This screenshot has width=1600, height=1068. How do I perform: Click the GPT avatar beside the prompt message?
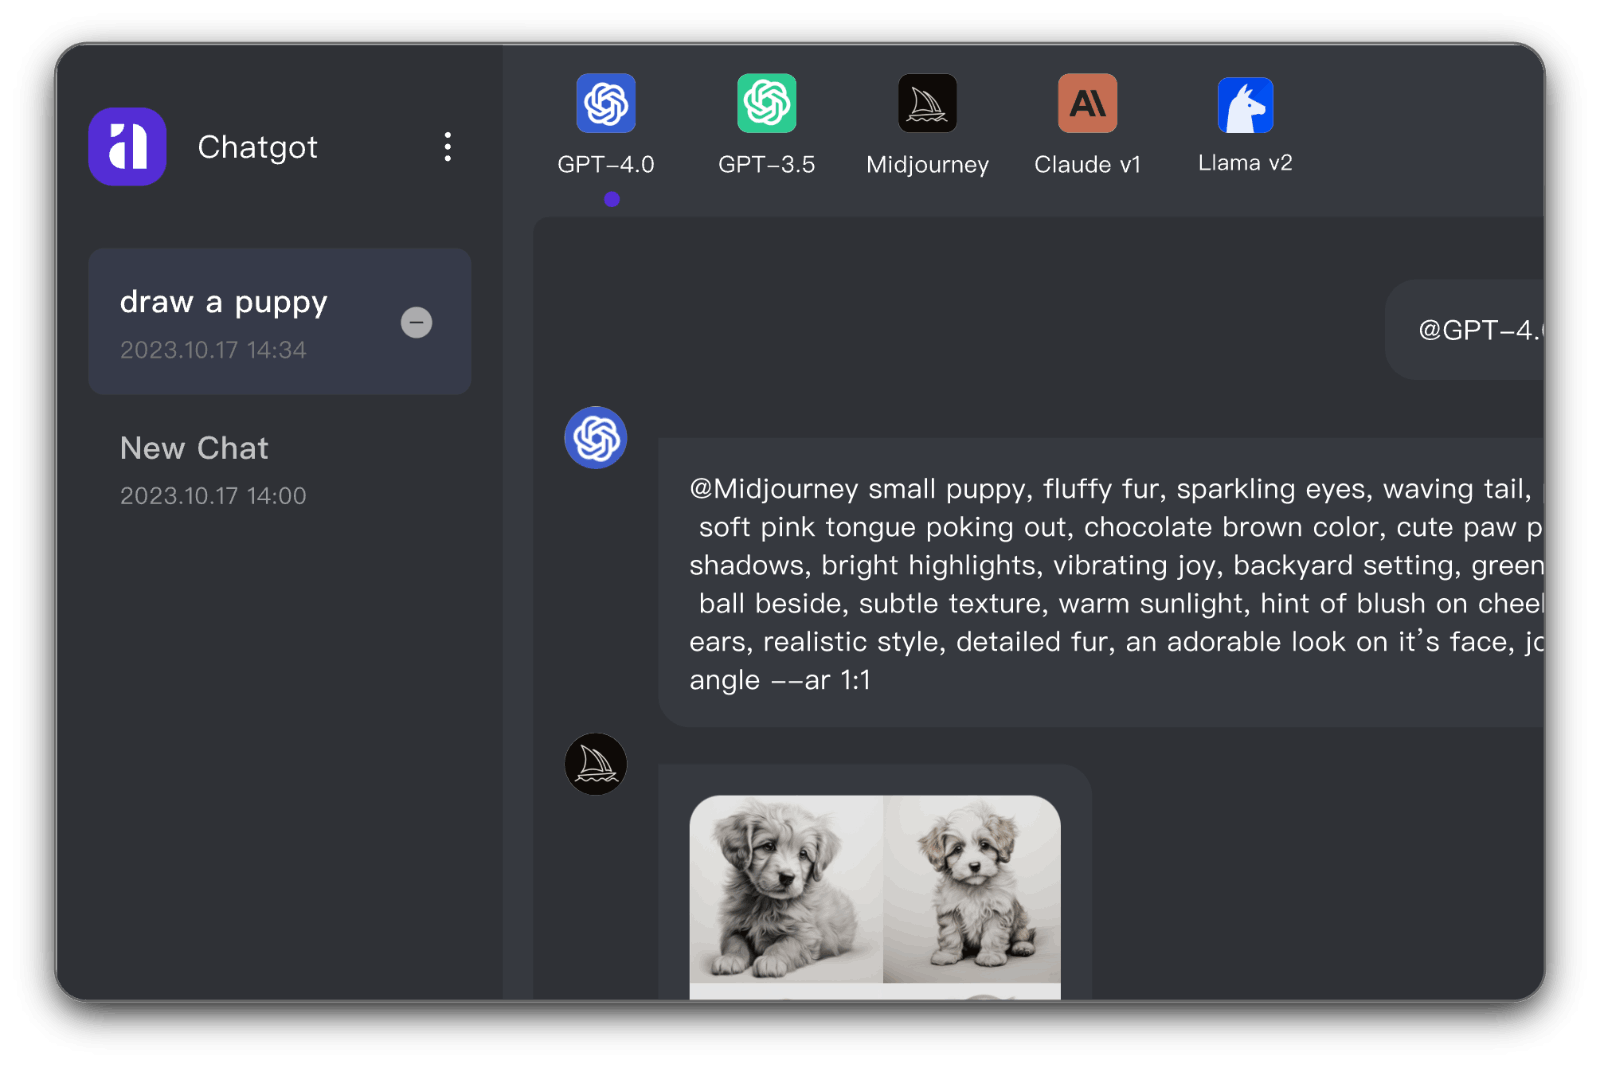596,437
